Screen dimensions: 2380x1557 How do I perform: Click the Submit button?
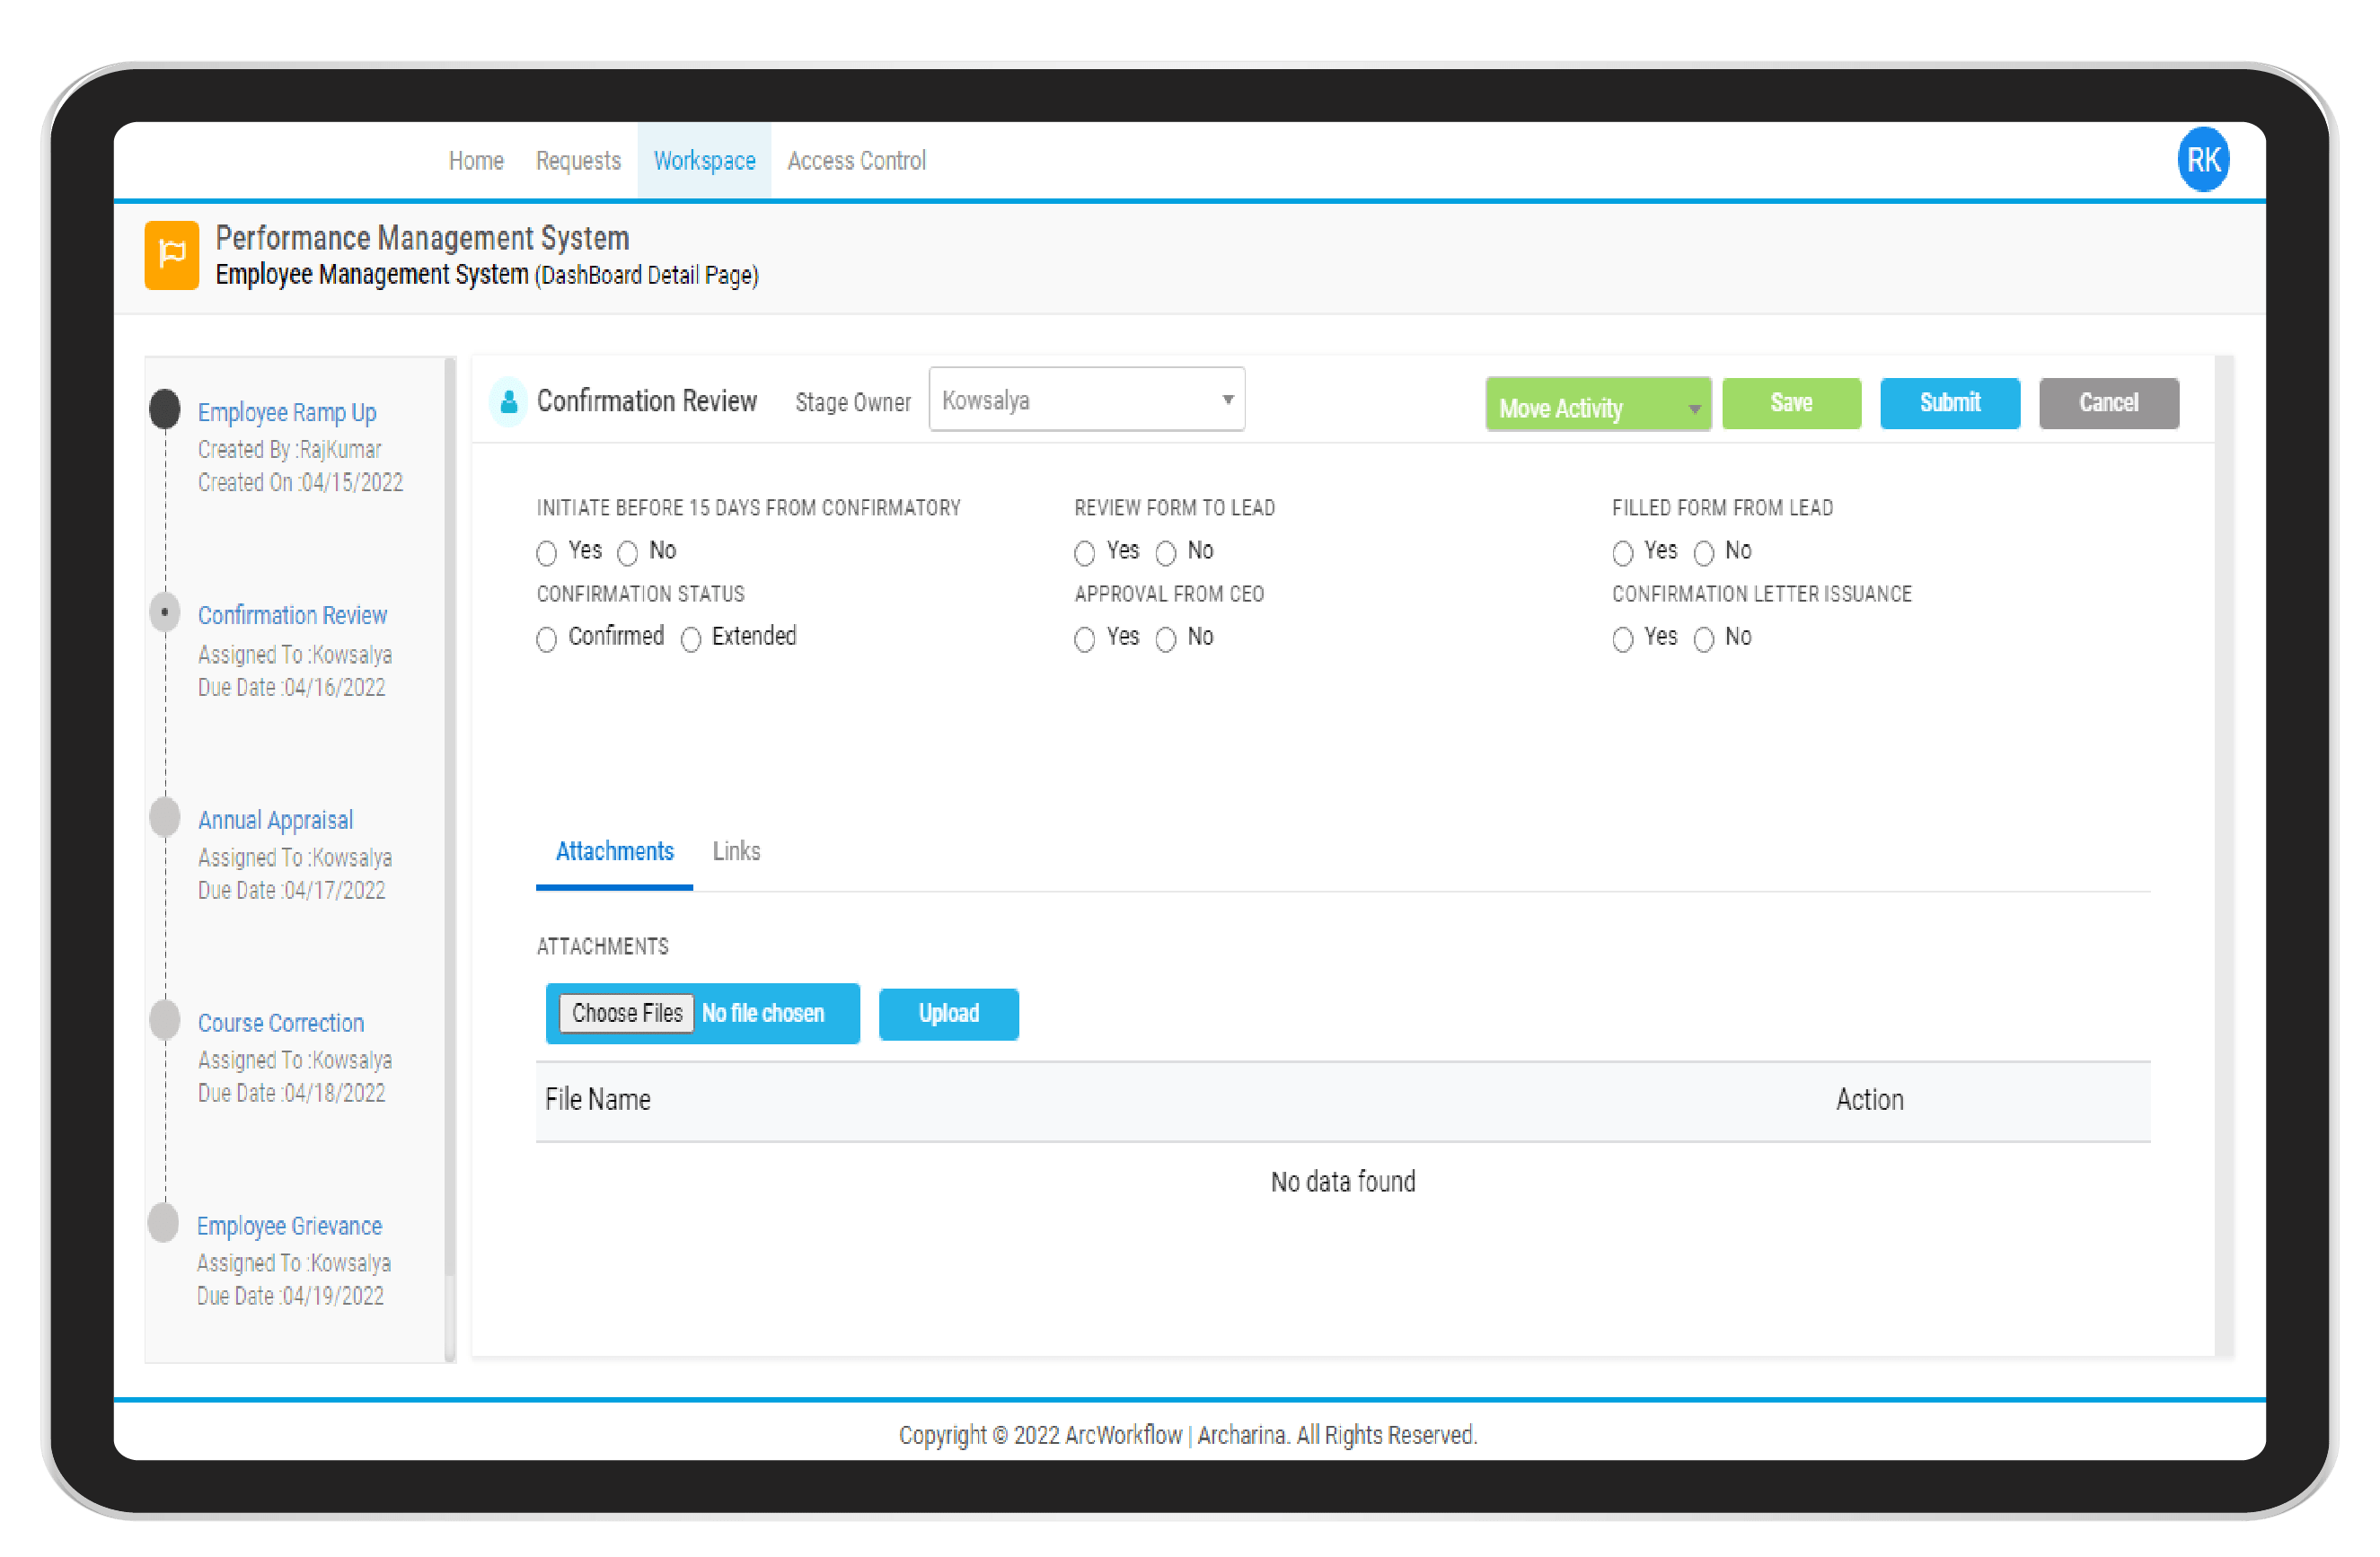[1949, 403]
